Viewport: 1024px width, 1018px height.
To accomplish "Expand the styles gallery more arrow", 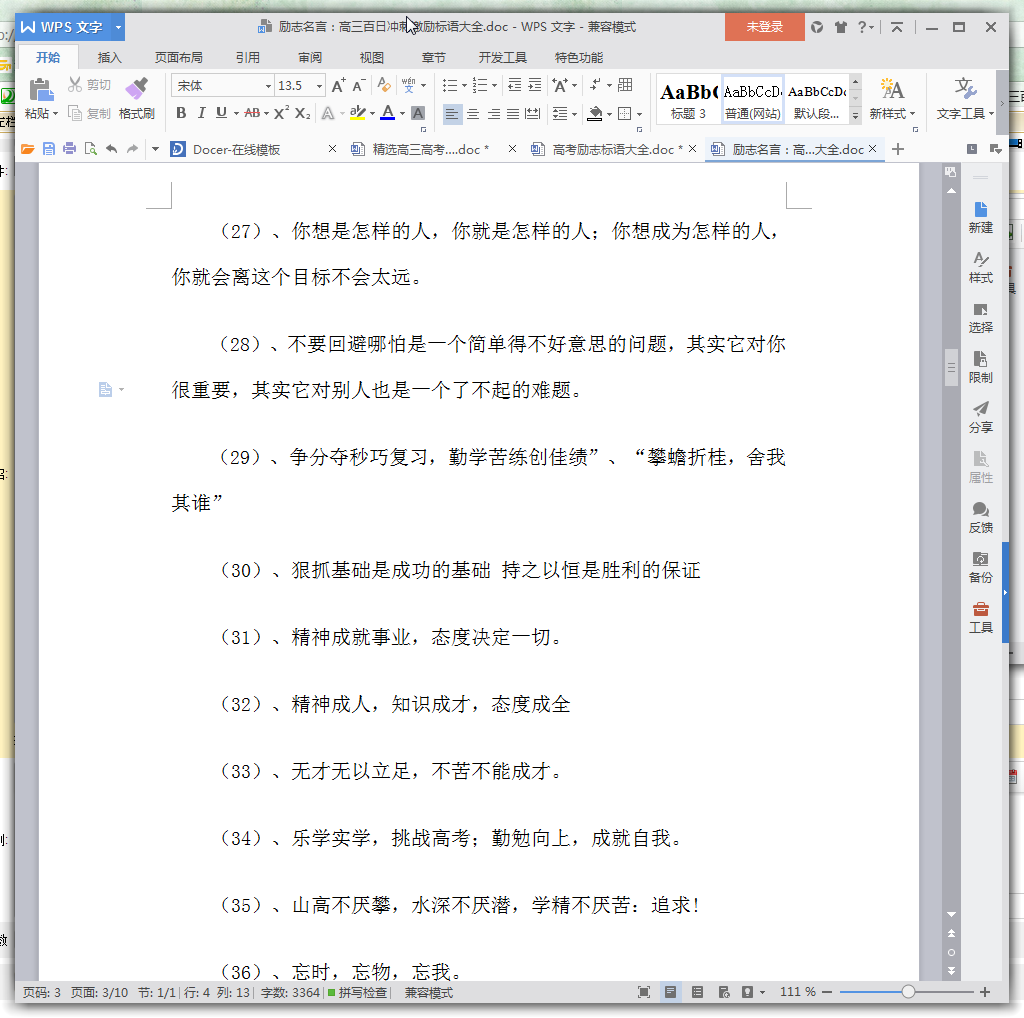I will point(855,116).
